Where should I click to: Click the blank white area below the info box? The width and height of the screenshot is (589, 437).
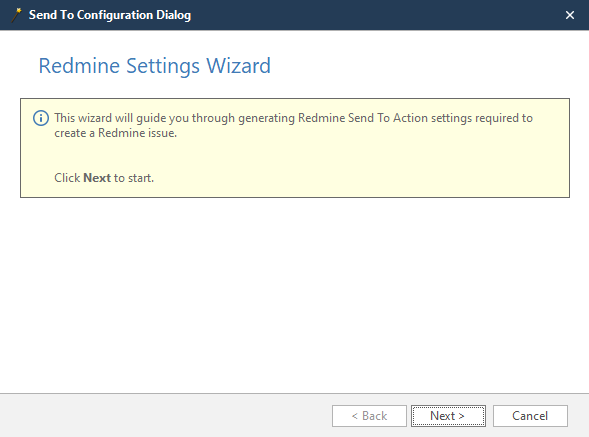click(x=294, y=293)
